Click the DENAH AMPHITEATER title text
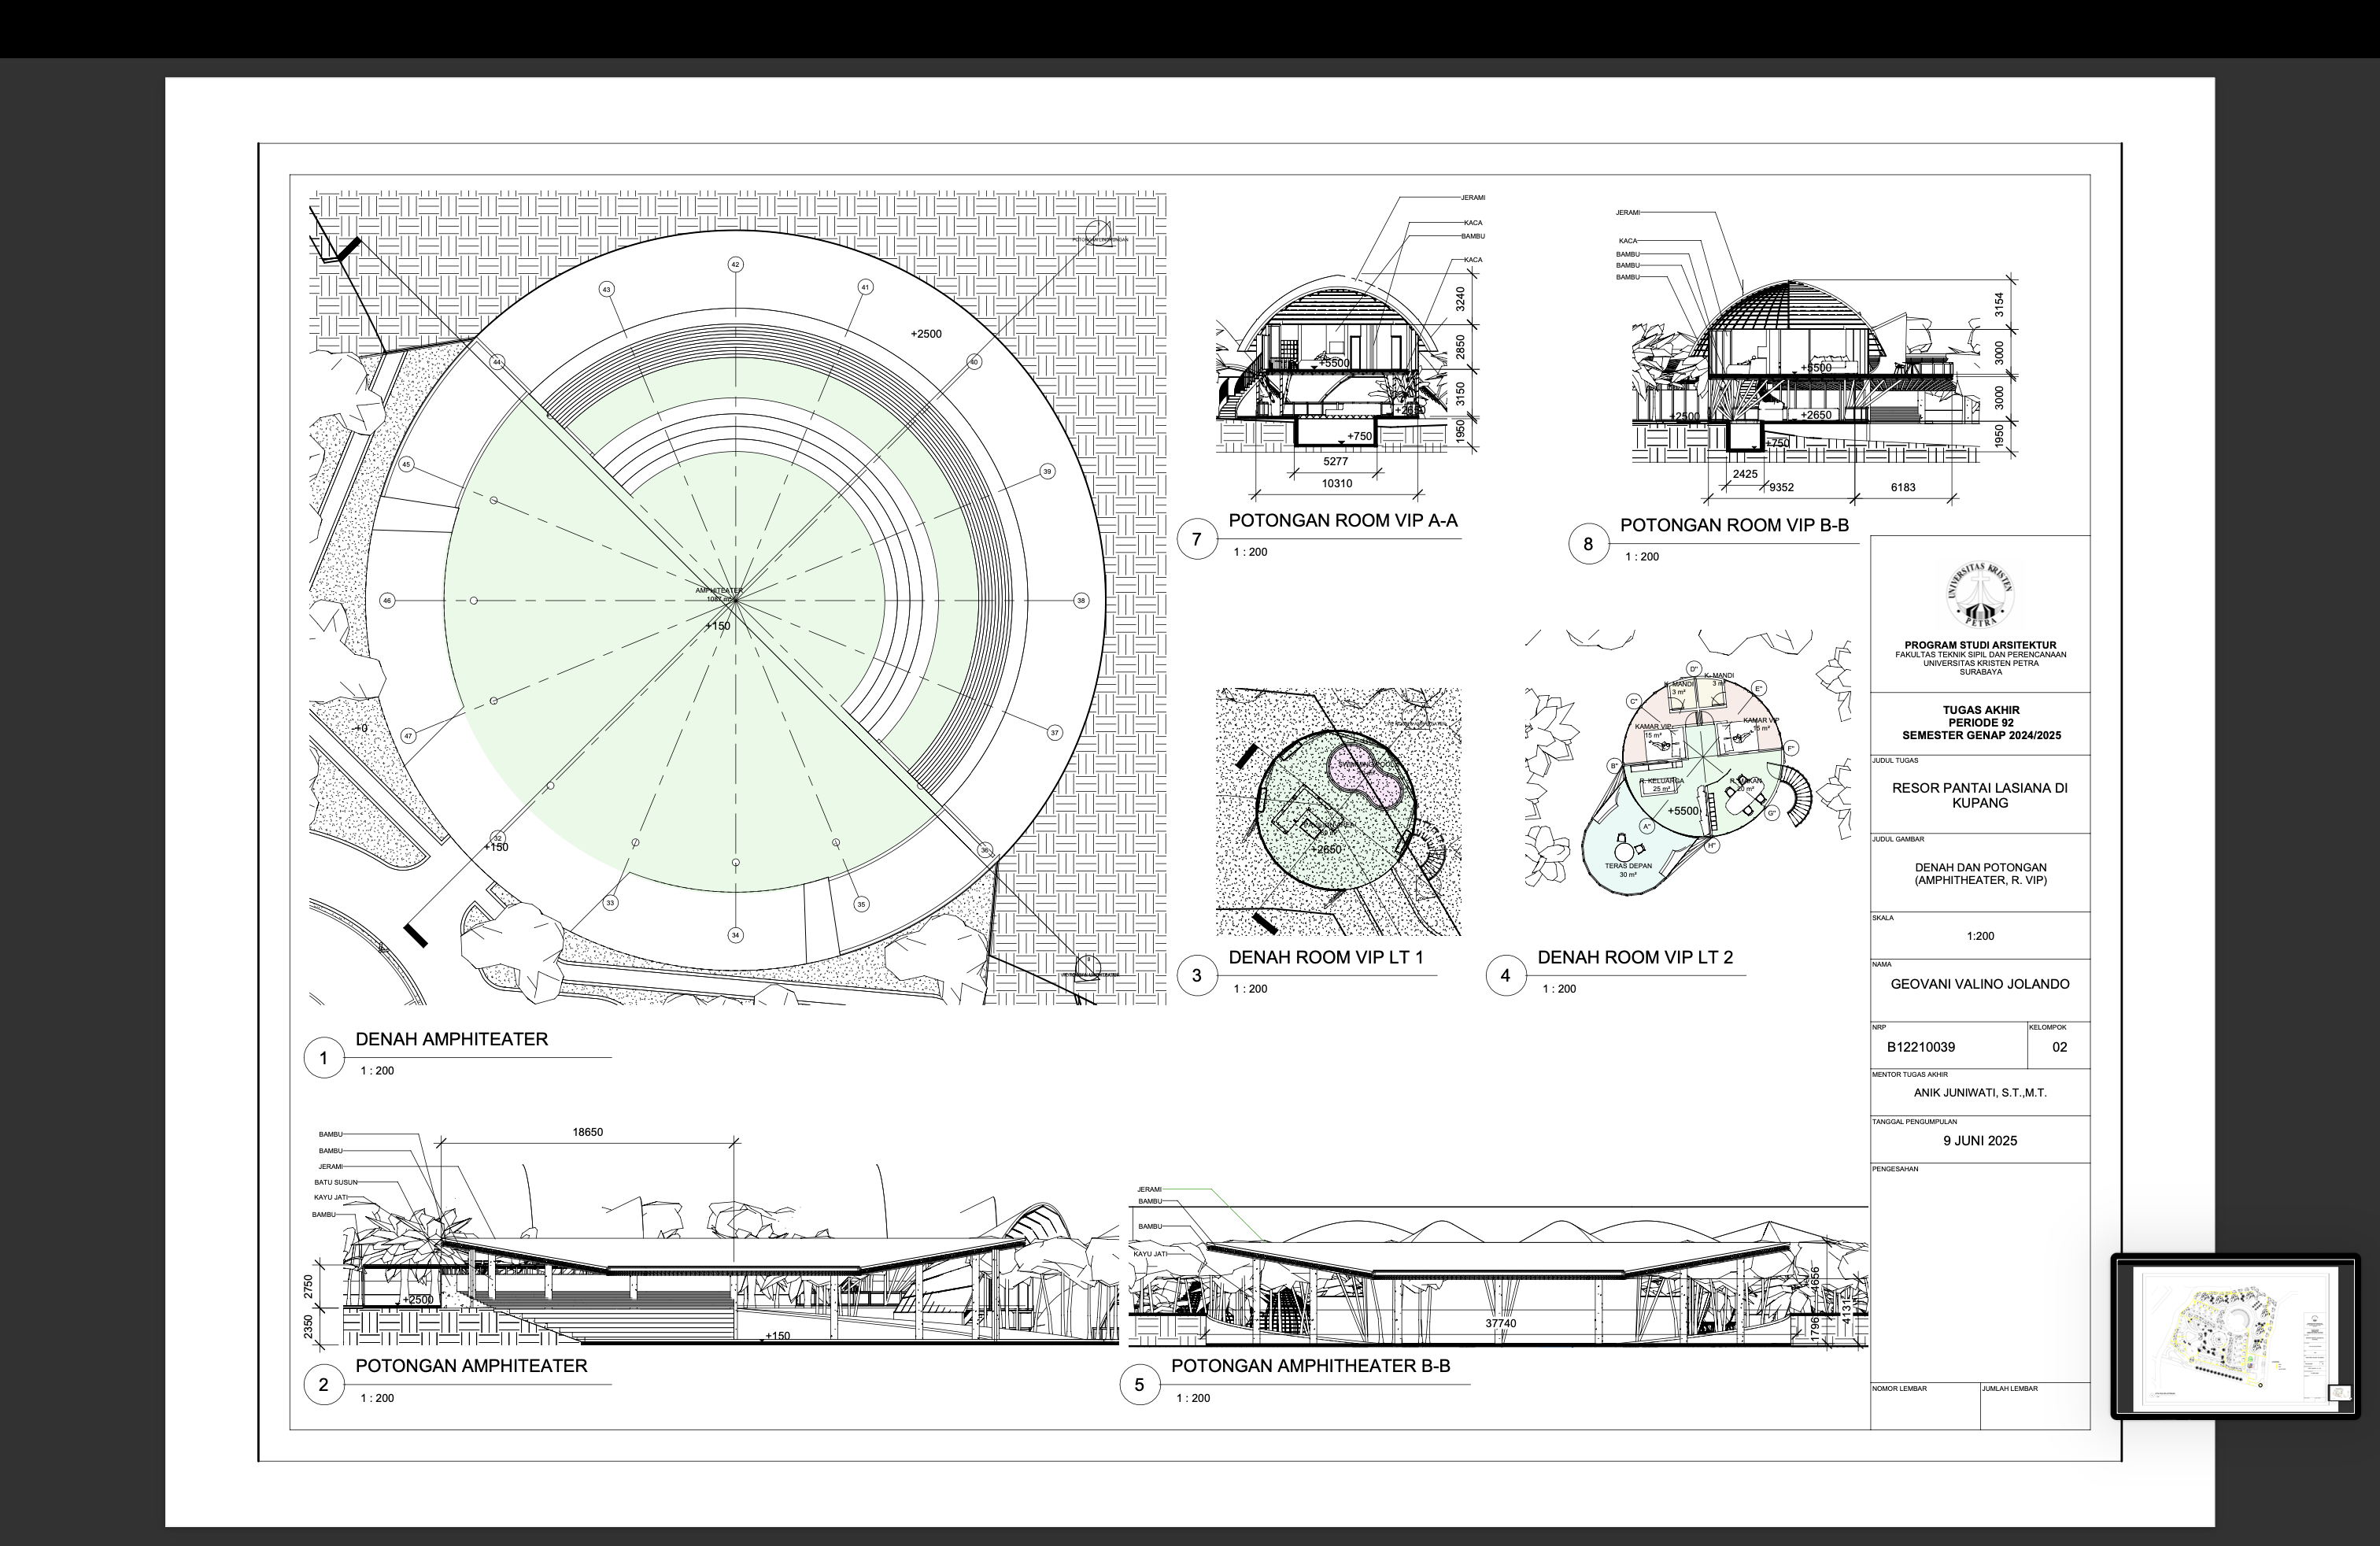Image resolution: width=2380 pixels, height=1546 pixels. tap(452, 1039)
